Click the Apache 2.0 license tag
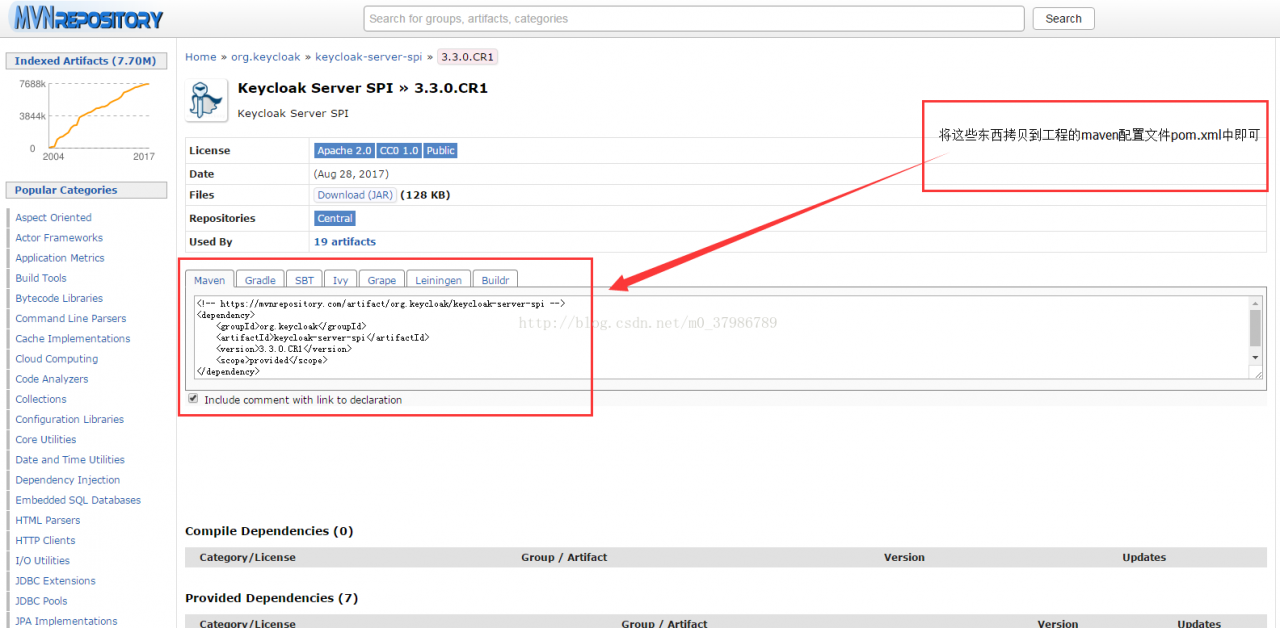The height and width of the screenshot is (628, 1280). pos(344,151)
